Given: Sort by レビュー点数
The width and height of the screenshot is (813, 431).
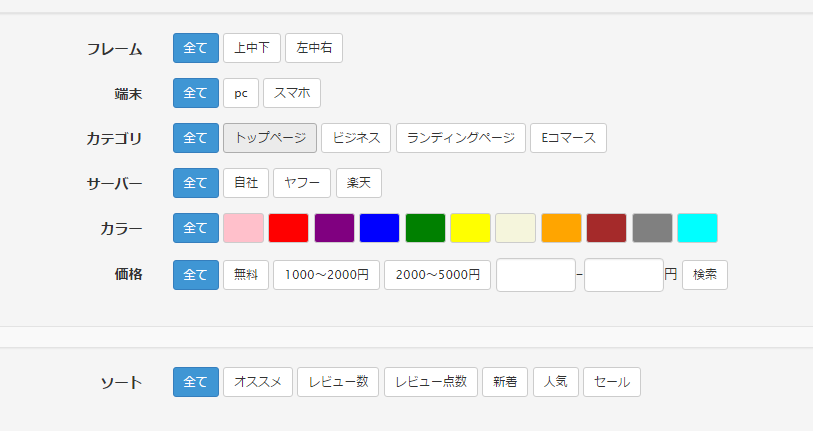Looking at the screenshot, I should click(x=431, y=382).
